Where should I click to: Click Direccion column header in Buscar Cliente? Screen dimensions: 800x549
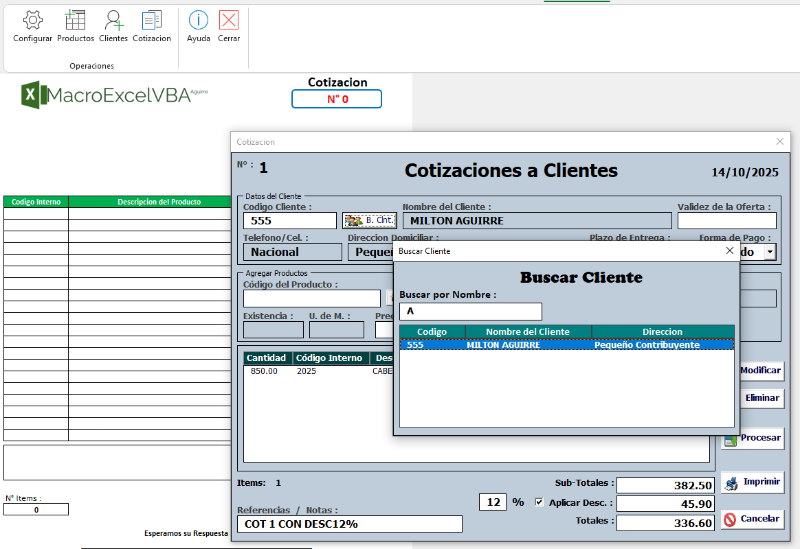[663, 332]
